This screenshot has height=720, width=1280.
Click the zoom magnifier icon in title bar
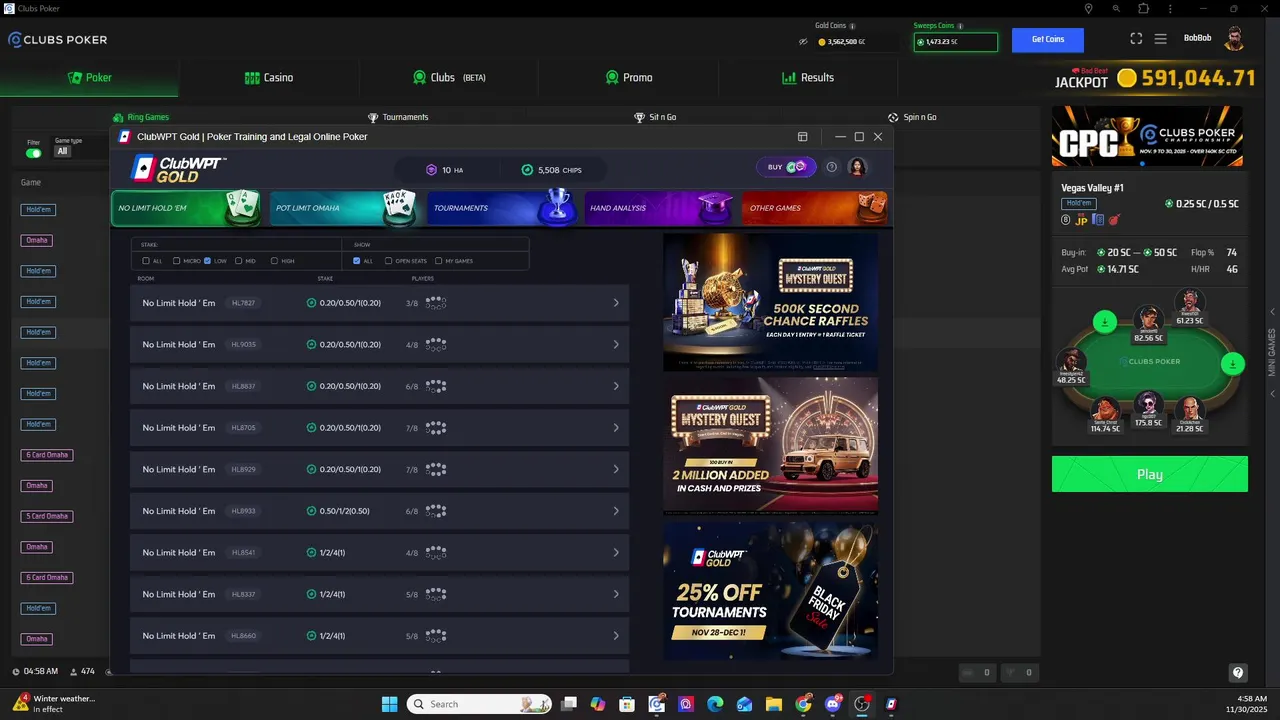point(1116,8)
